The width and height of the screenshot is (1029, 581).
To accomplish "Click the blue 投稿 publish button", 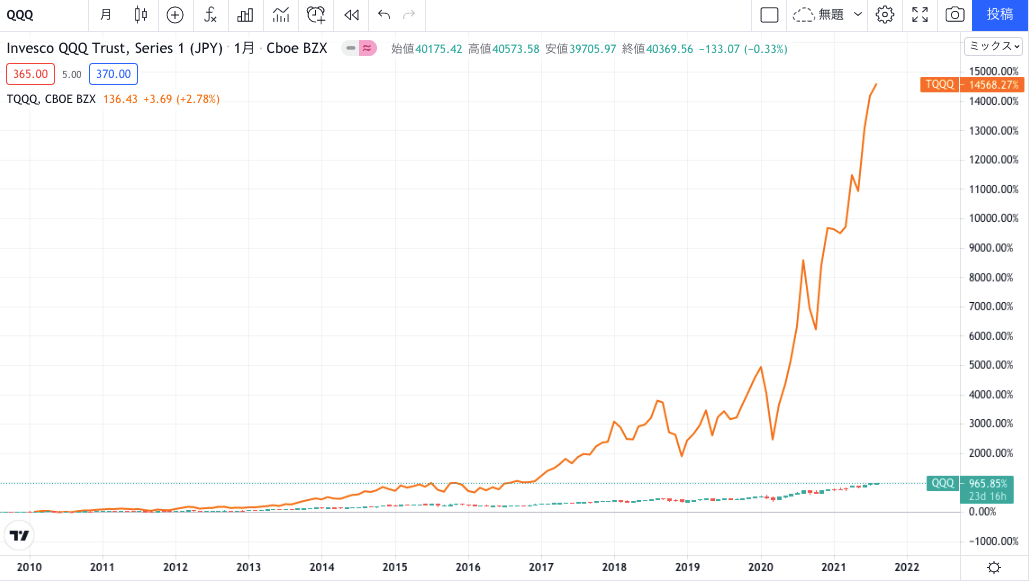I will [x=1000, y=14].
